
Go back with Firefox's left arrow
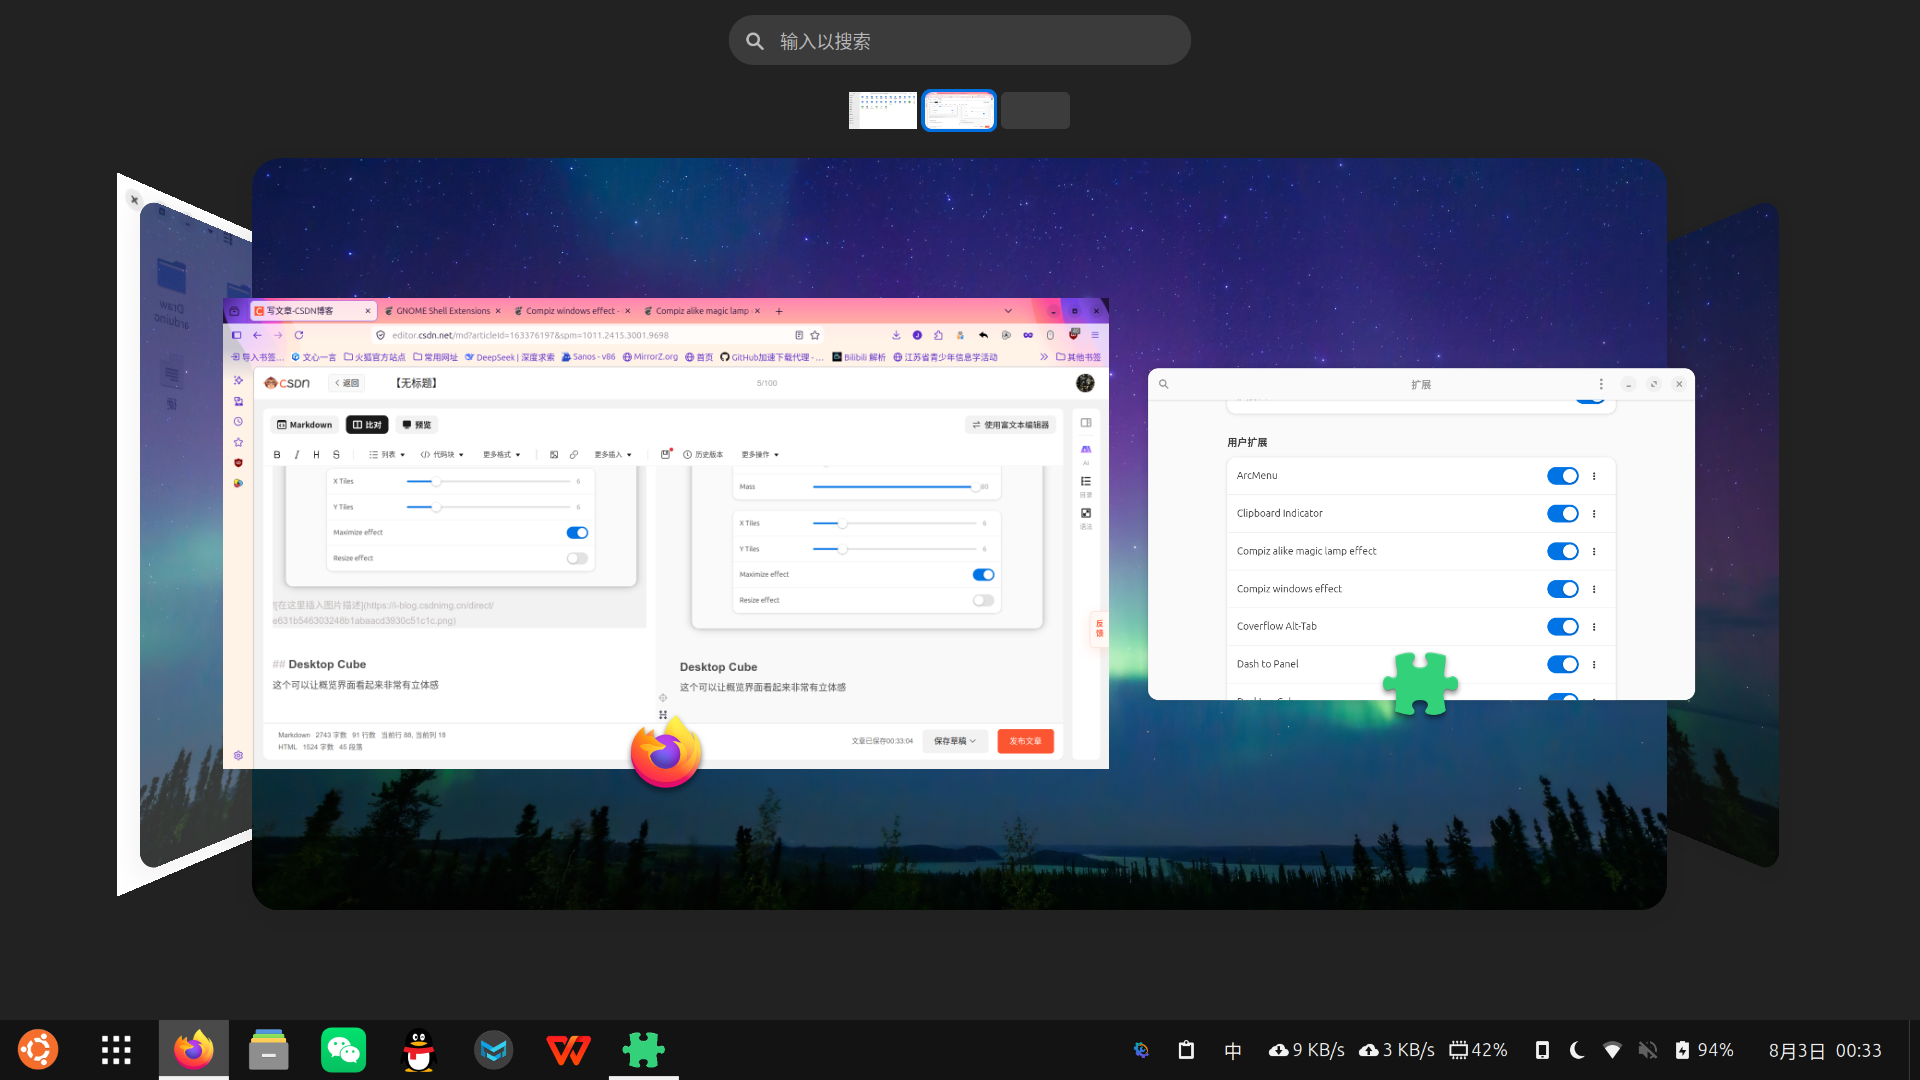coord(257,335)
